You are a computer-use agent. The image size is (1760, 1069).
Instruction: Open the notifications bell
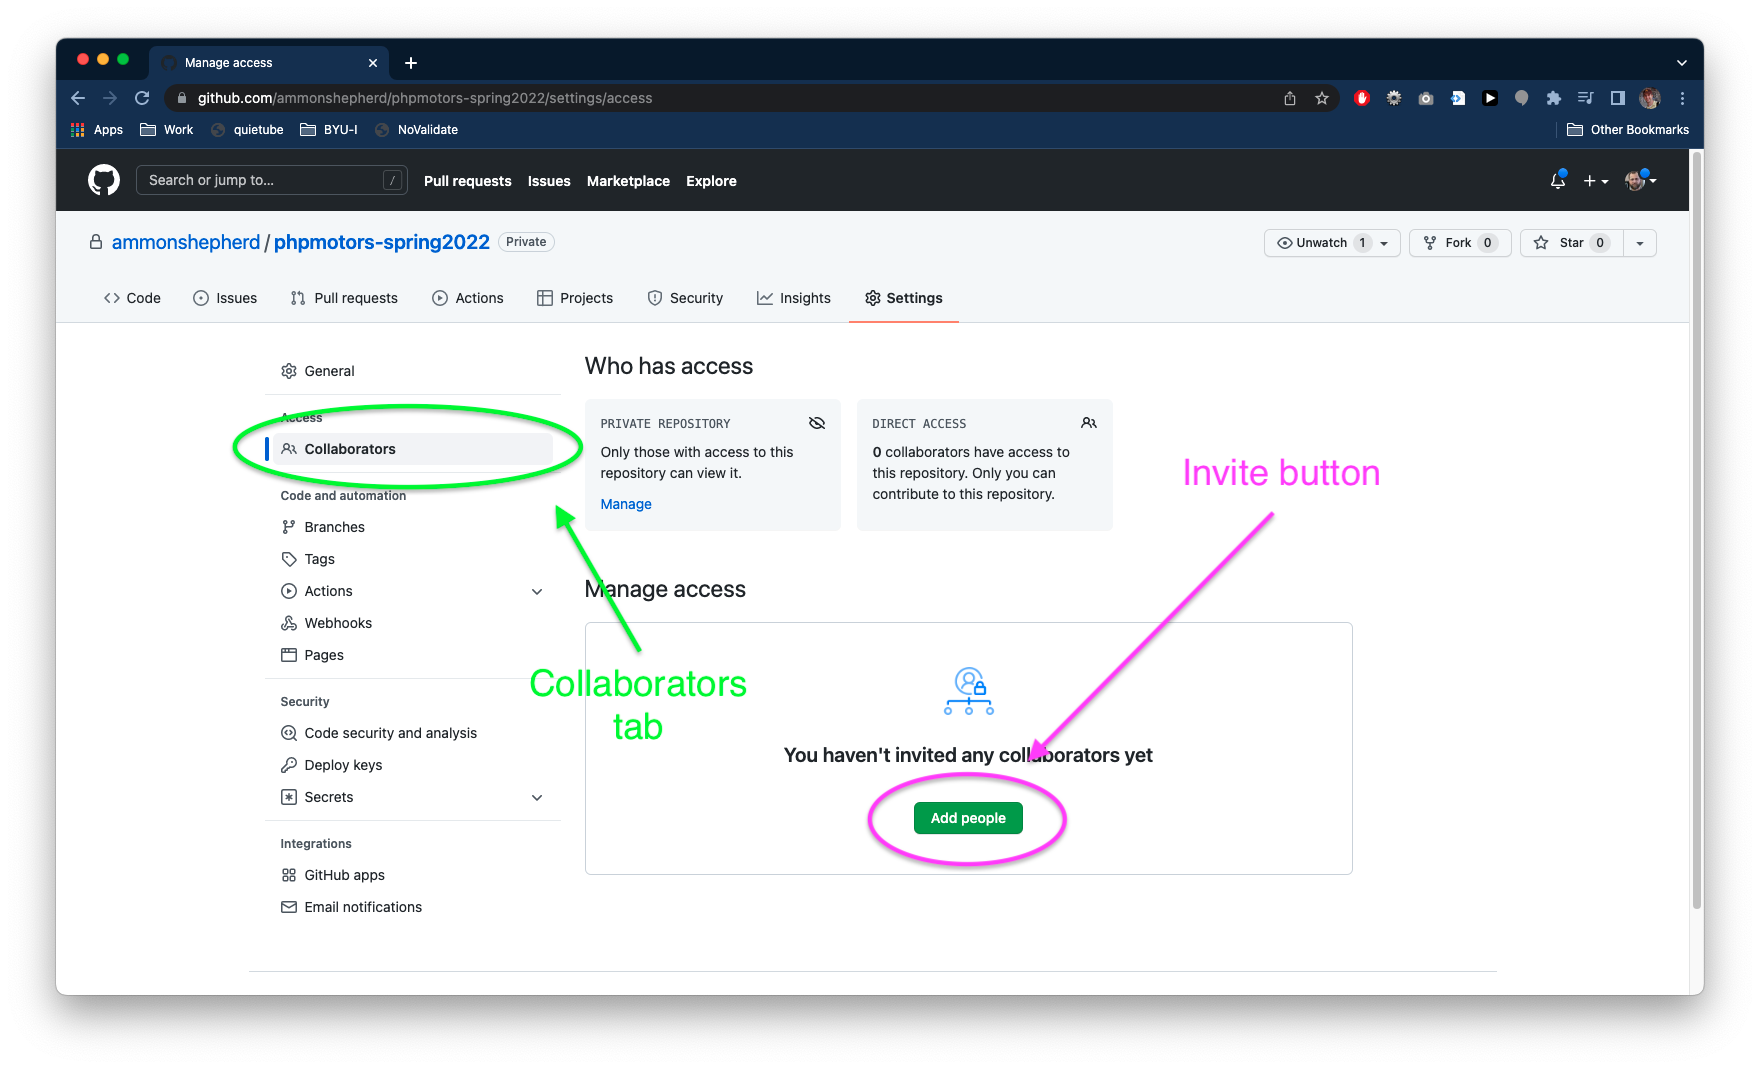(x=1557, y=180)
